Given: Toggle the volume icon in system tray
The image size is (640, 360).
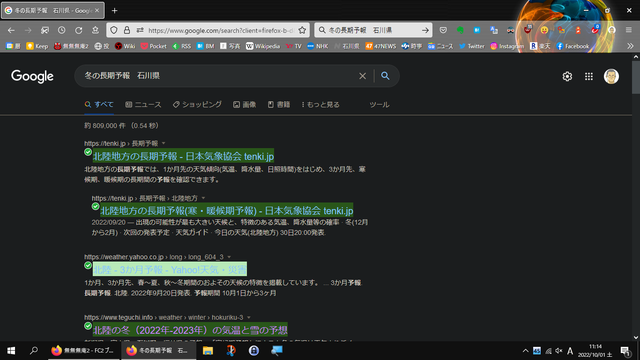Looking at the screenshot, I should click(x=559, y=351).
